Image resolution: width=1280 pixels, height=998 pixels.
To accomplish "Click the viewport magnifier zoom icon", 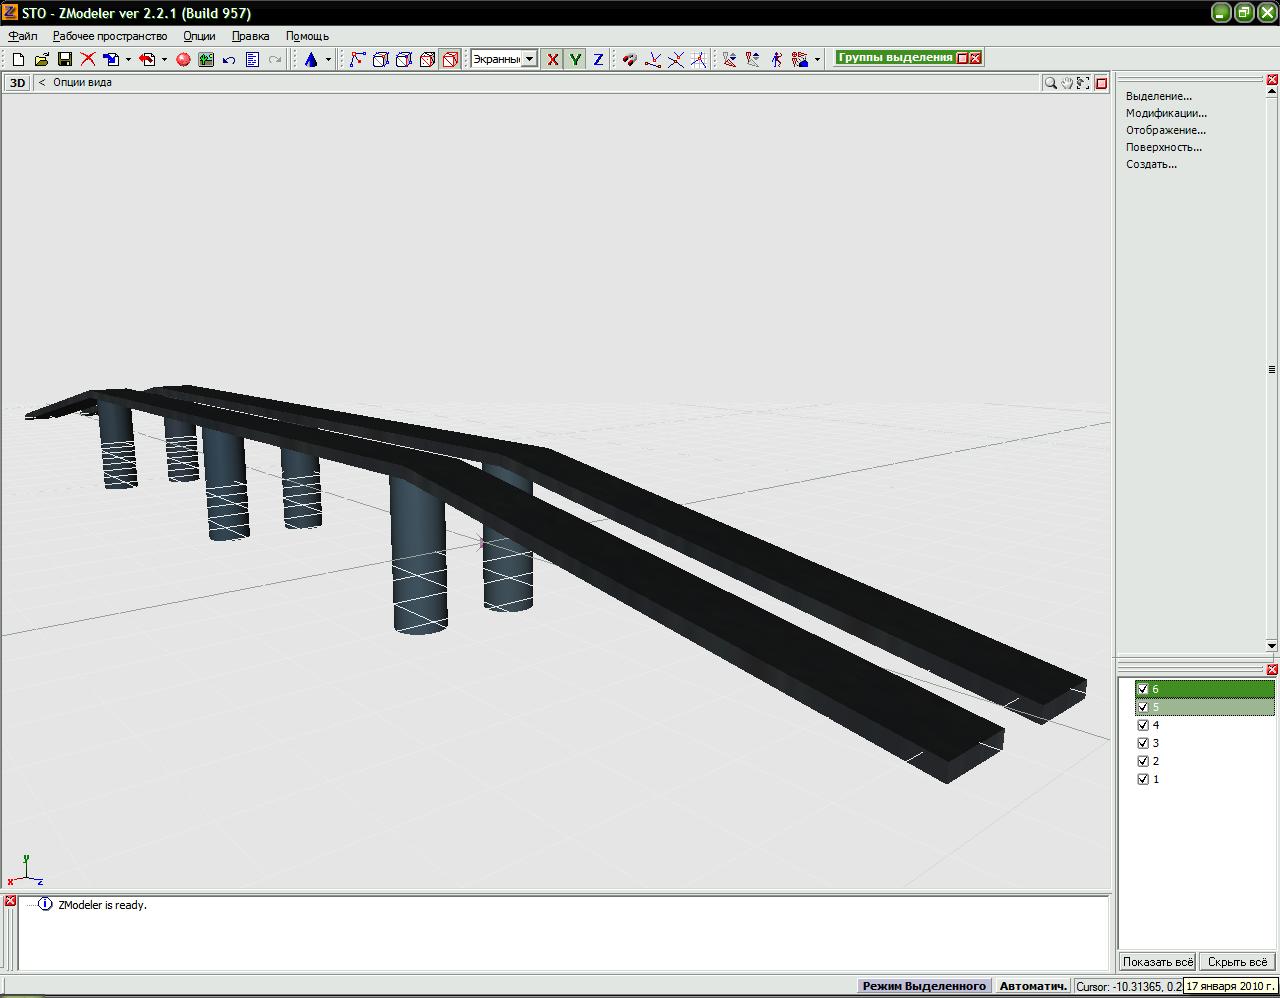I will point(1050,83).
